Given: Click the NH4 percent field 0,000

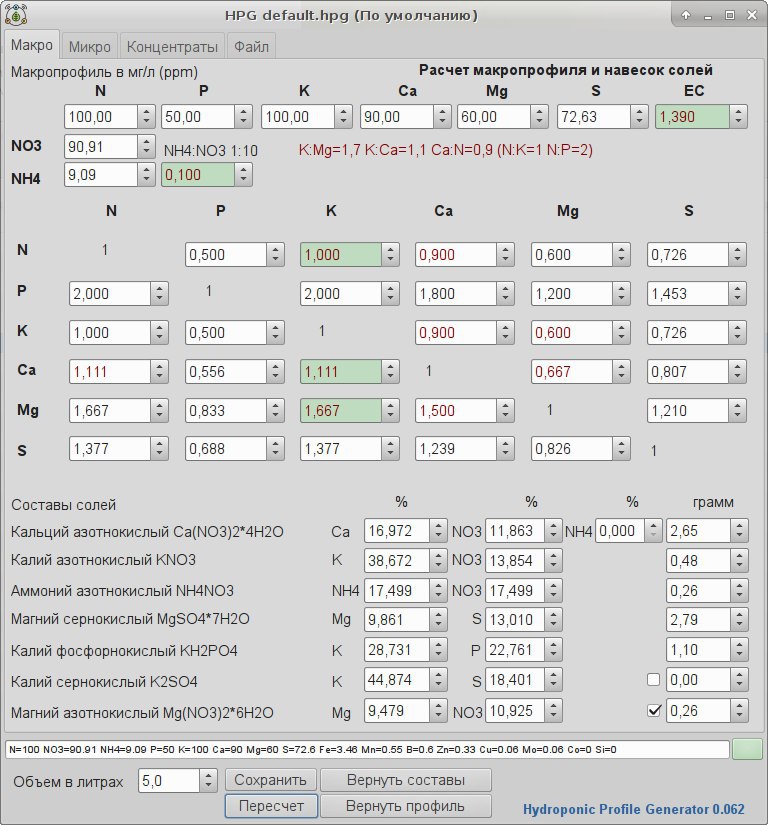Looking at the screenshot, I should tap(620, 530).
